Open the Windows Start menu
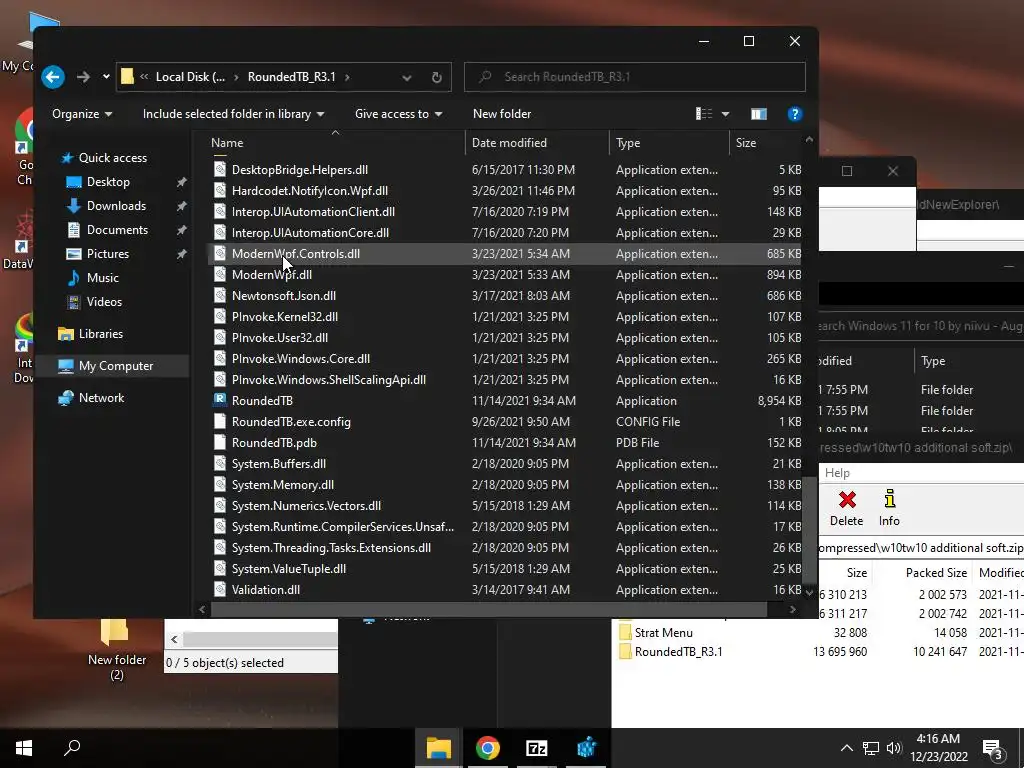 click(x=24, y=748)
